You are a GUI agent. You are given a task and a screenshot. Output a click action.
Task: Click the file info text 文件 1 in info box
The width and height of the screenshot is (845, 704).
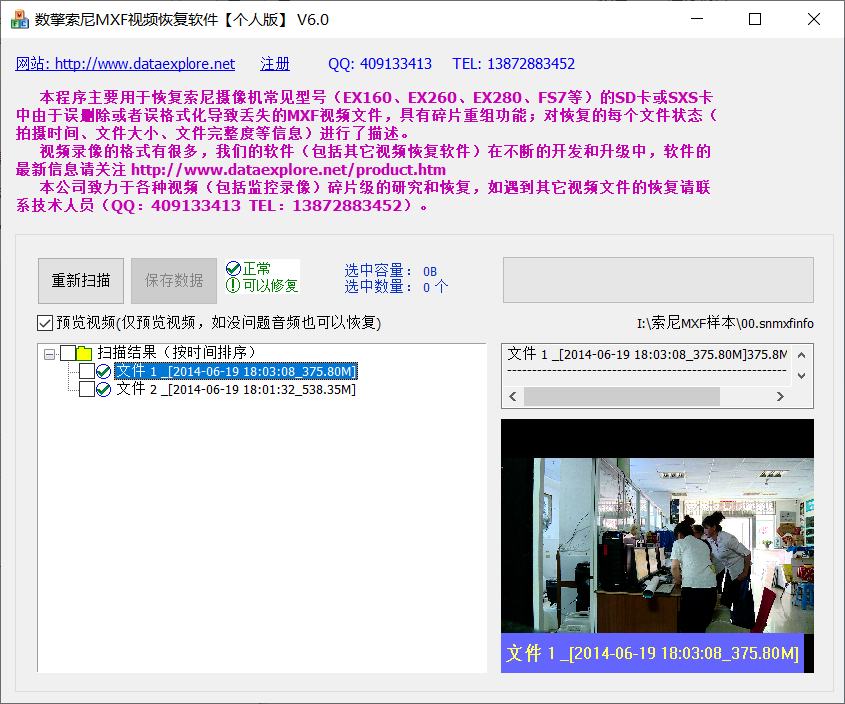[x=647, y=354]
